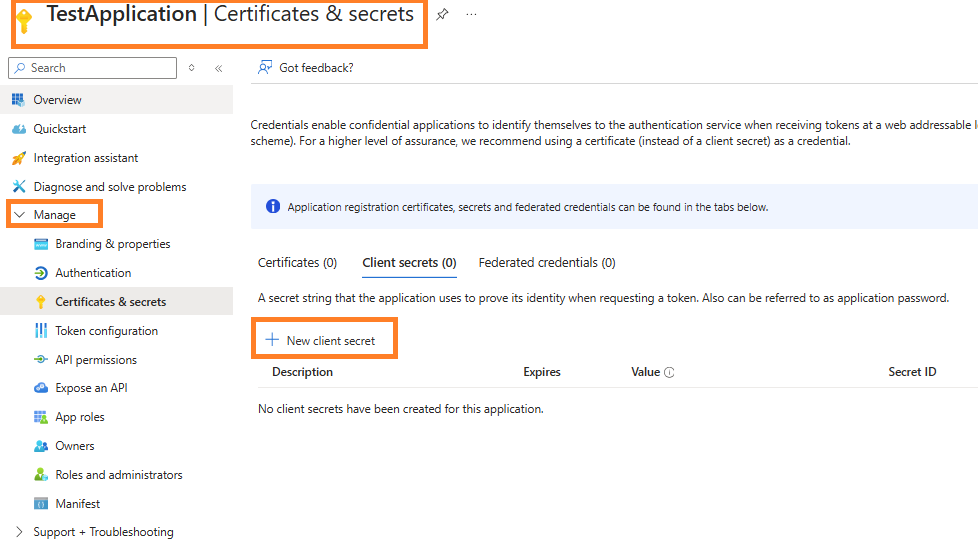The height and width of the screenshot is (548, 978).
Task: Open the Got feedback? link
Action: [316, 68]
